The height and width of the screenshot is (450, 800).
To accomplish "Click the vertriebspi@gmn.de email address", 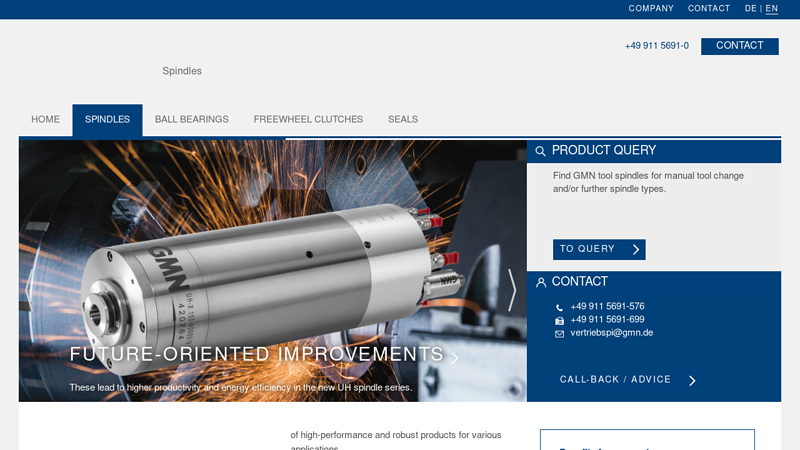I will (611, 333).
